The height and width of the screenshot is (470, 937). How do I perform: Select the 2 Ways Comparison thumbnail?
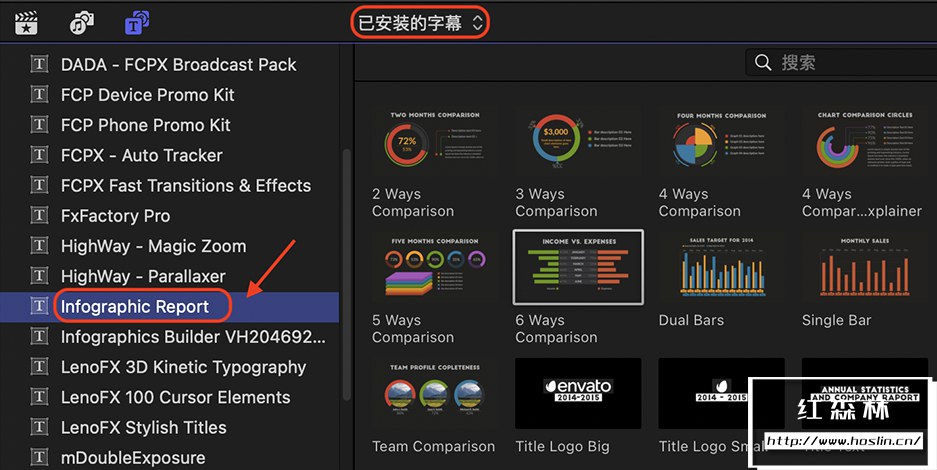[435, 141]
